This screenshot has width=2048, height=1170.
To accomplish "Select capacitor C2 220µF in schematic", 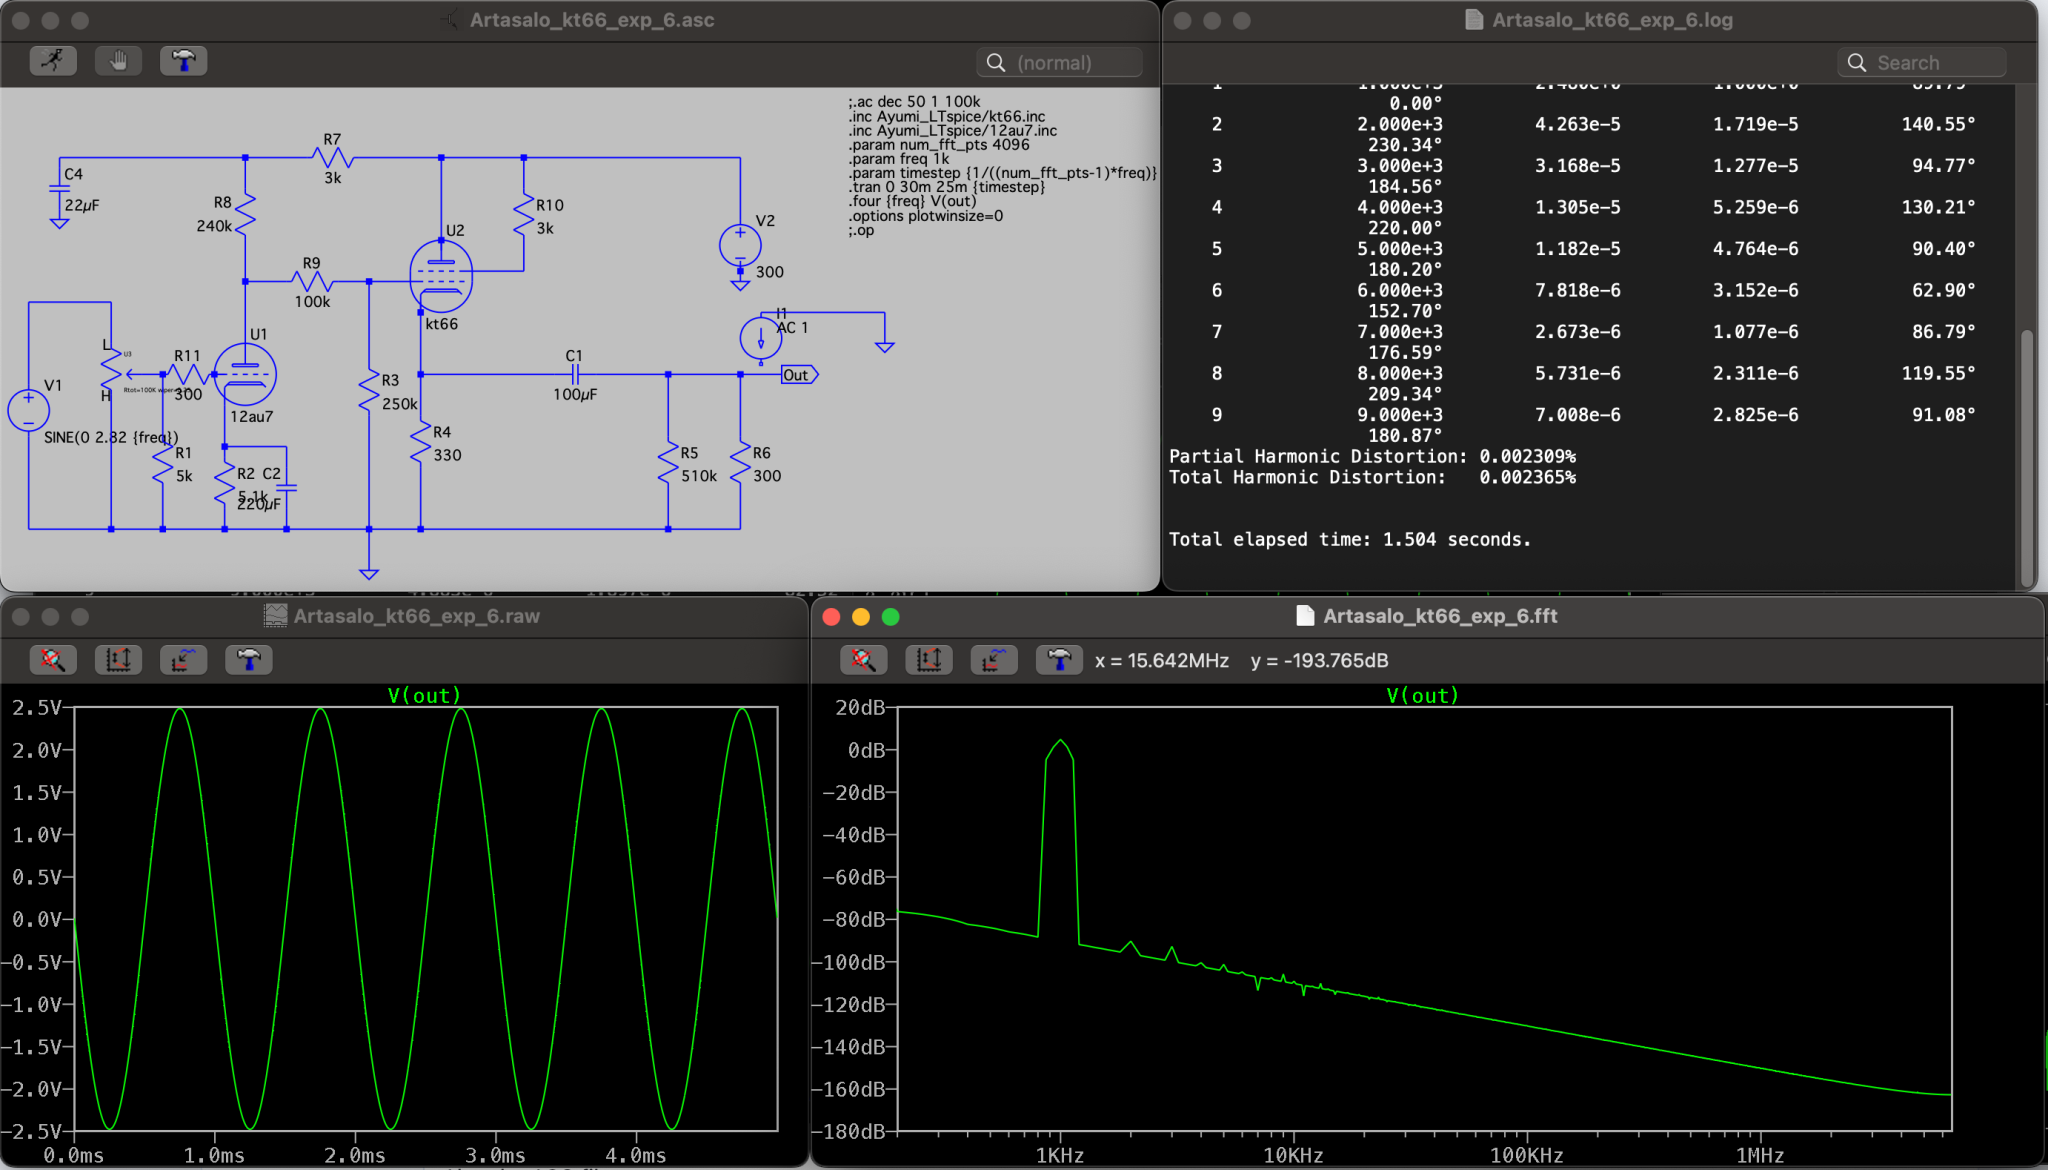I will [x=287, y=488].
